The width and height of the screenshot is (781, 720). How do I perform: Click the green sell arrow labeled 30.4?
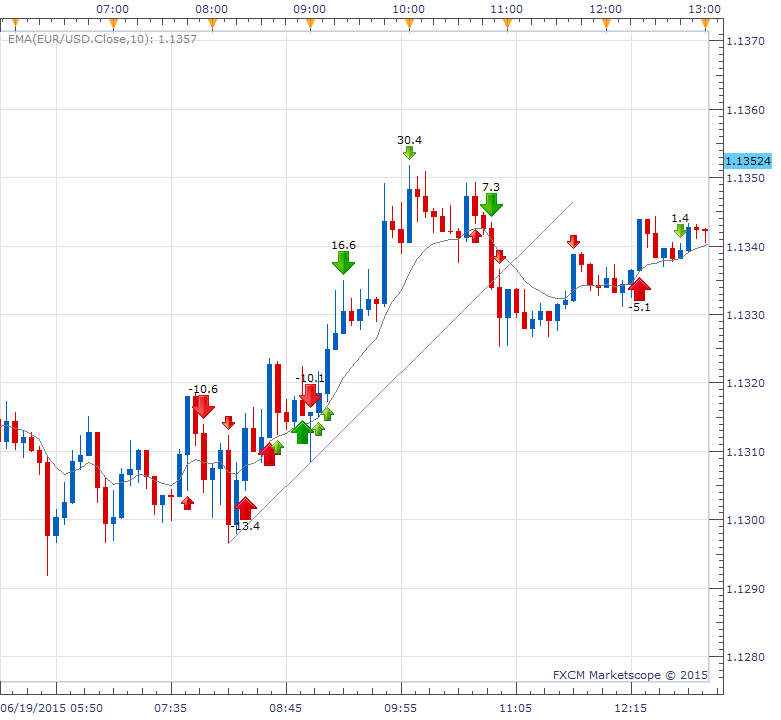click(x=409, y=153)
